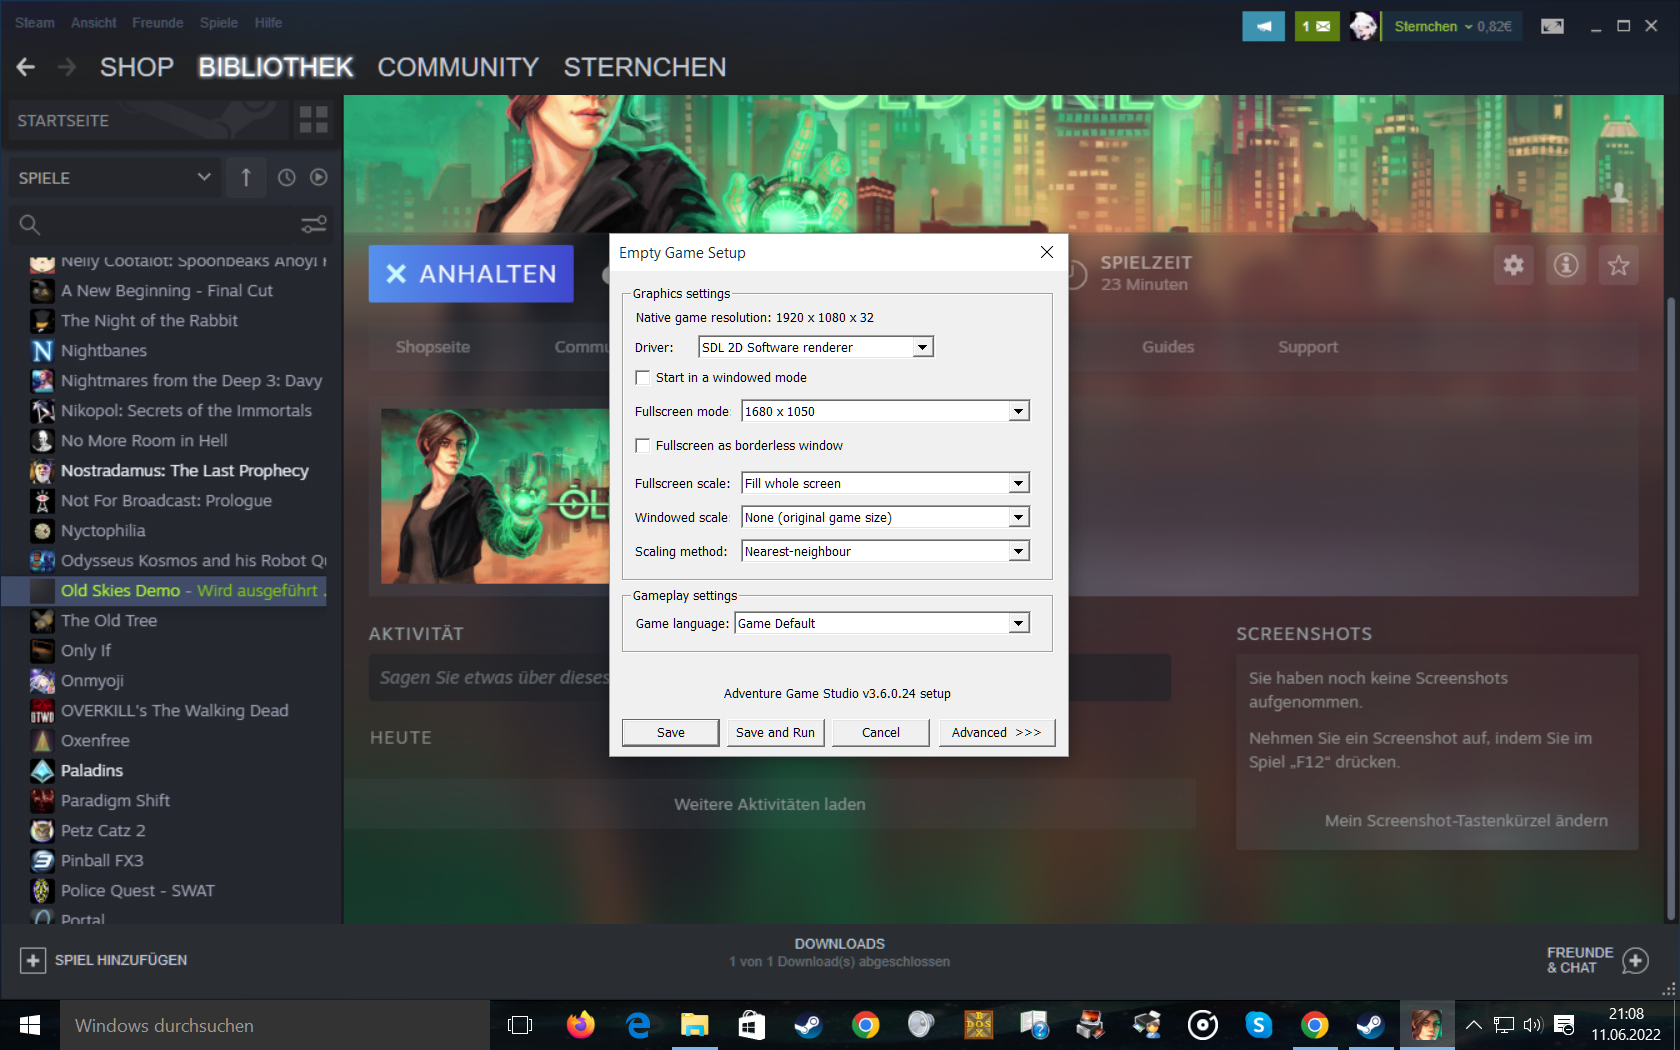Go back with the left arrow
The height and width of the screenshot is (1050, 1680).
point(26,67)
